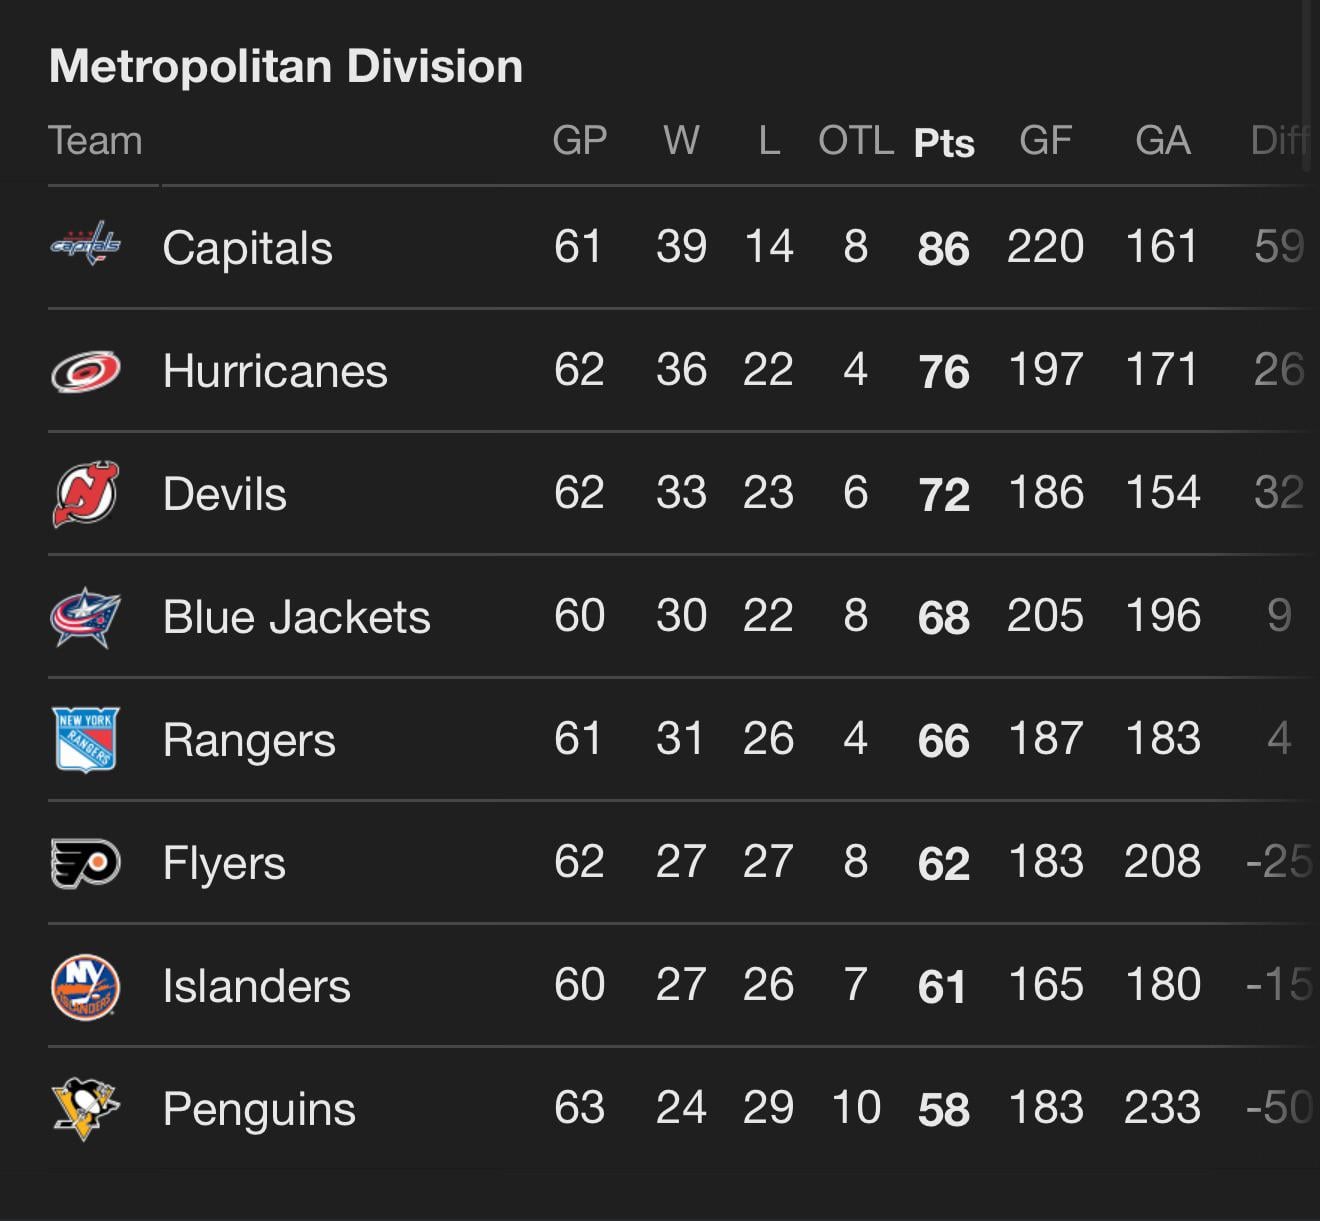Tap the Flyers team logo
Image resolution: width=1320 pixels, height=1221 pixels.
pos(85,863)
